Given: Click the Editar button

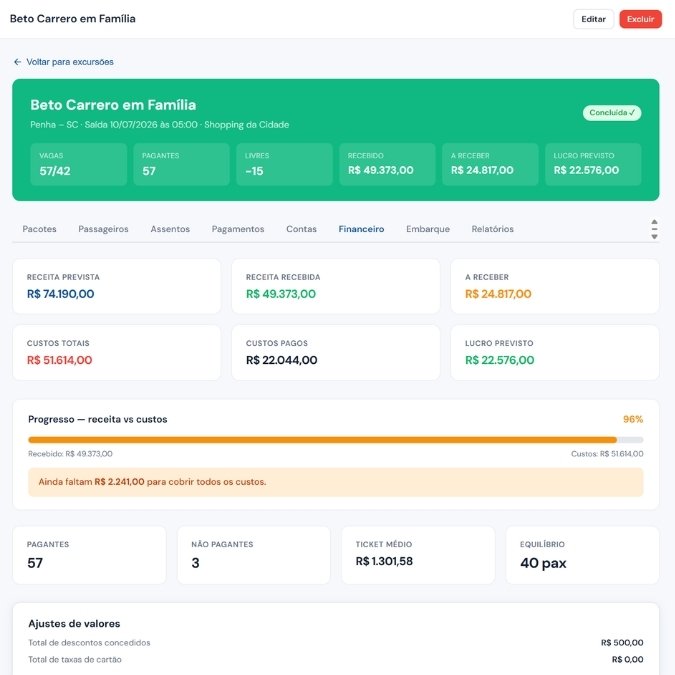Looking at the screenshot, I should tap(593, 19).
